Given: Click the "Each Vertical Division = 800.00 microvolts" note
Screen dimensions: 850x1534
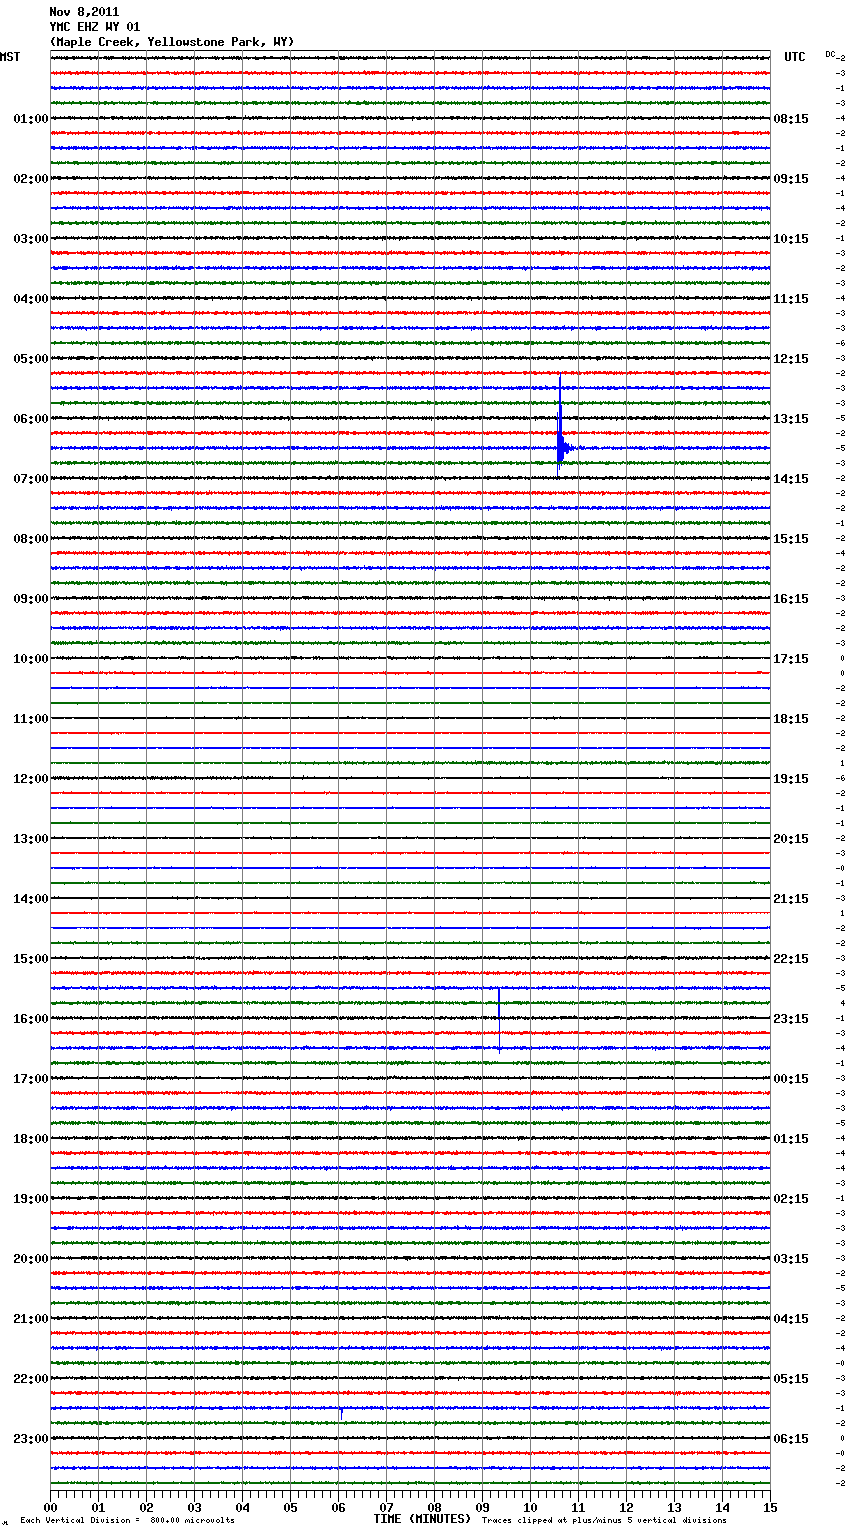Looking at the screenshot, I should click(x=127, y=1521).
